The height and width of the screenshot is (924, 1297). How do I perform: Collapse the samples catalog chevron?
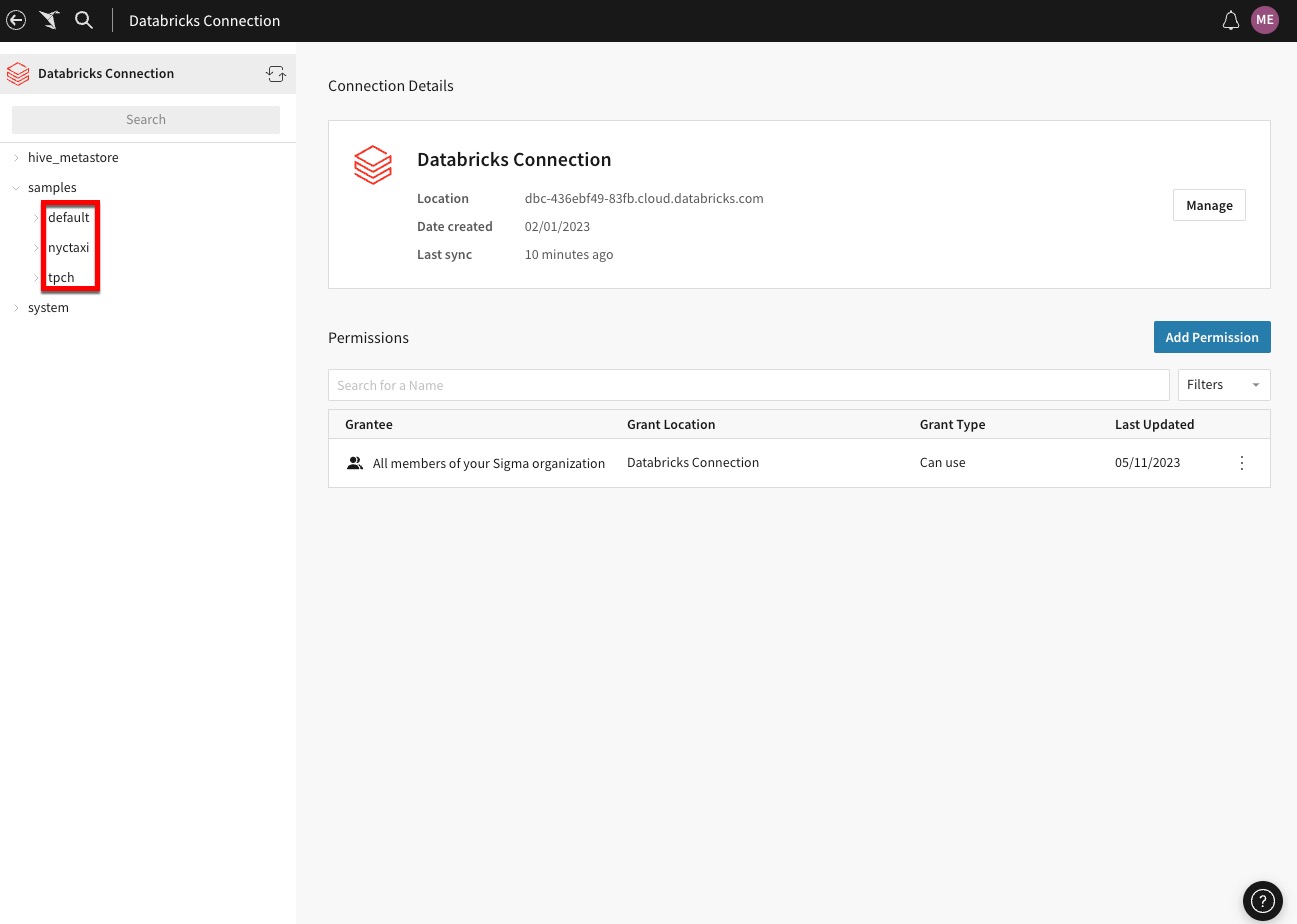[x=16, y=188]
